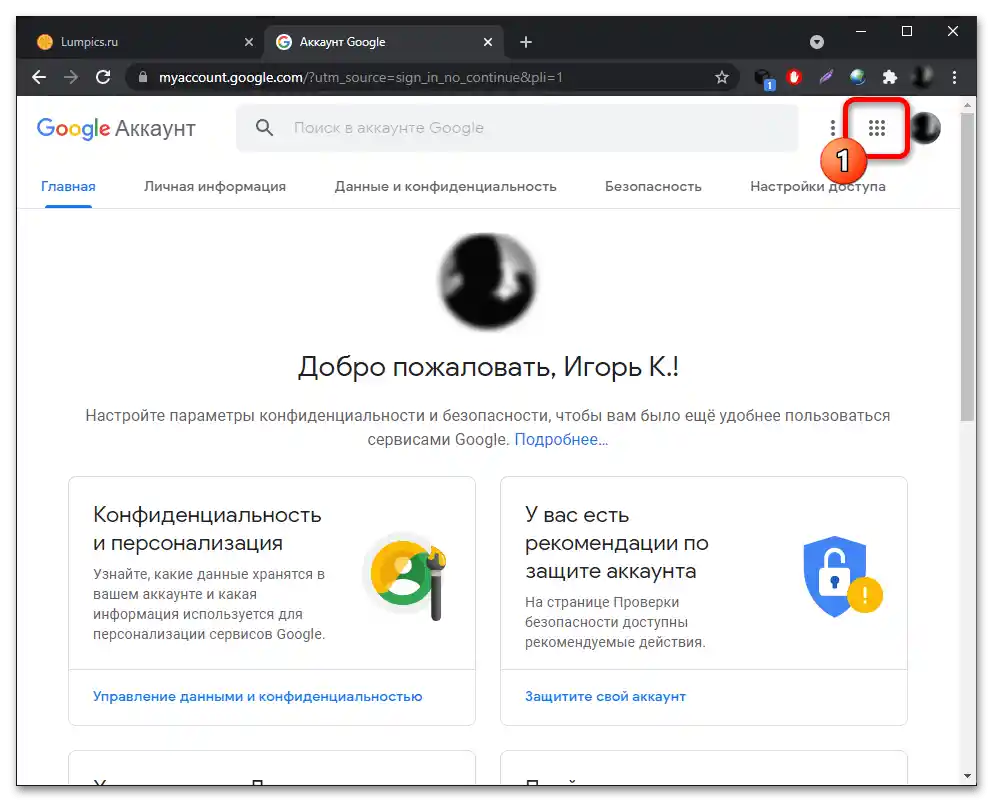The width and height of the screenshot is (993, 802).
Task: Reload the page
Action: click(103, 77)
